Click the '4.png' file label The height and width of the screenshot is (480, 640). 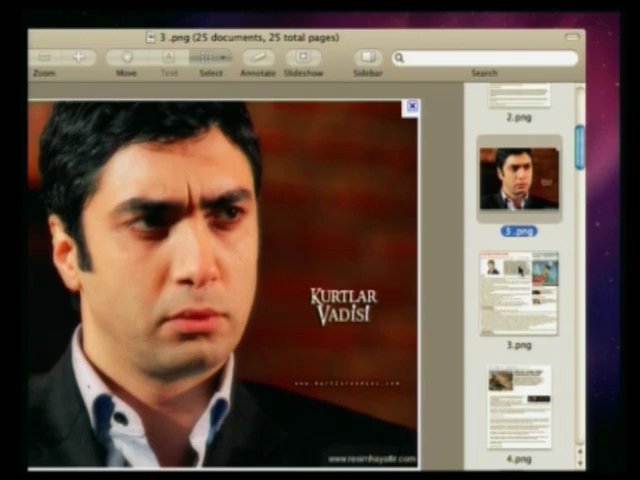[x=519, y=459]
